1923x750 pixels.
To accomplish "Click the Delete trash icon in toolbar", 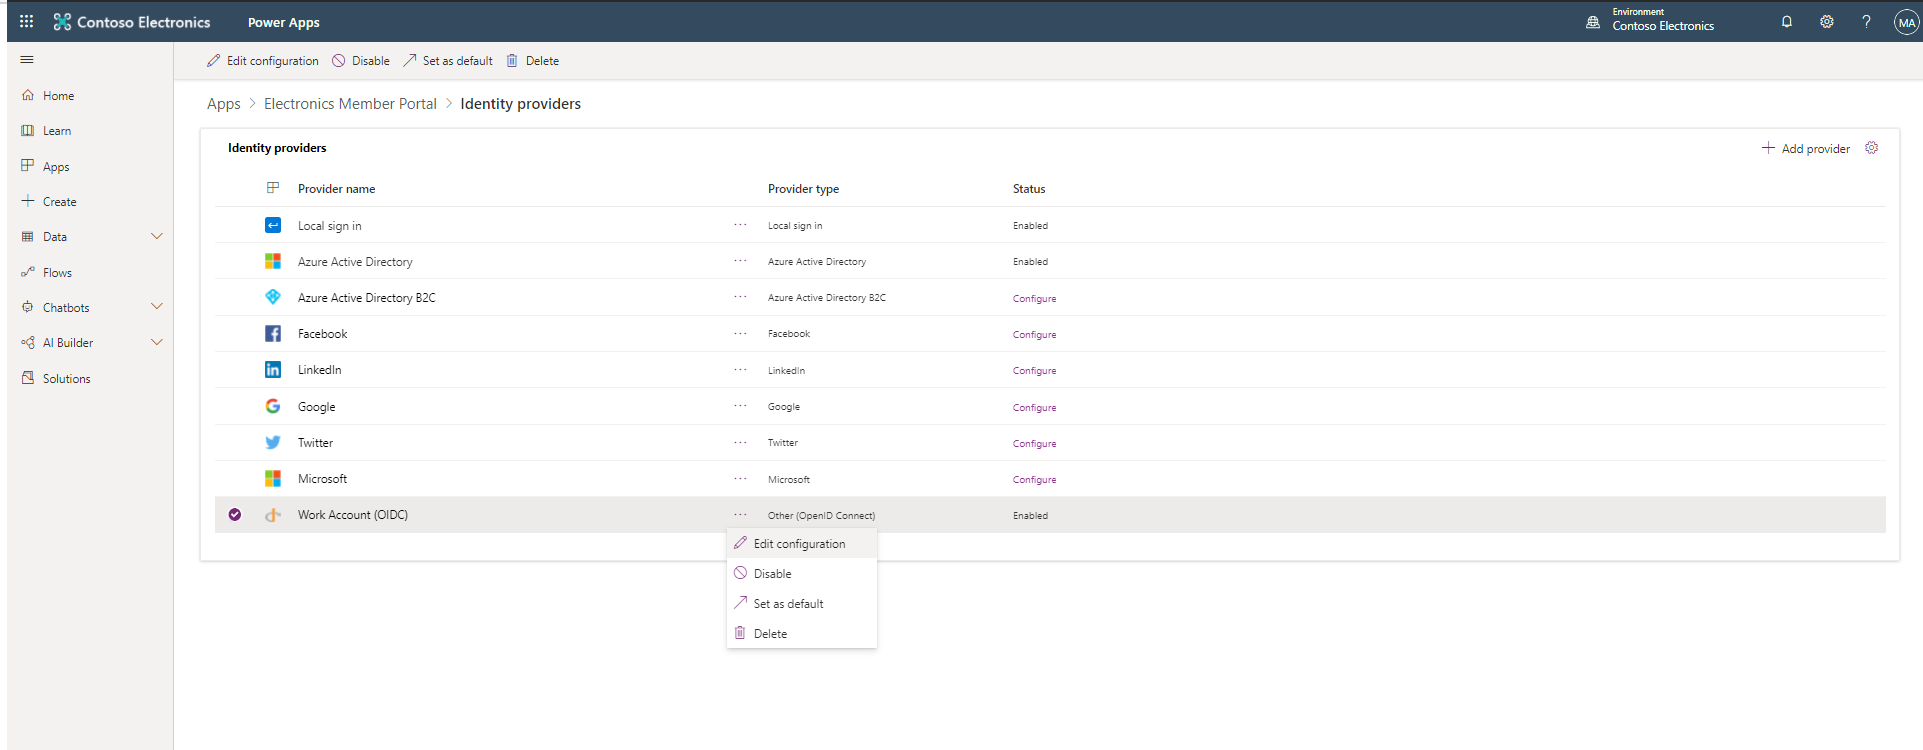I will pyautogui.click(x=512, y=61).
